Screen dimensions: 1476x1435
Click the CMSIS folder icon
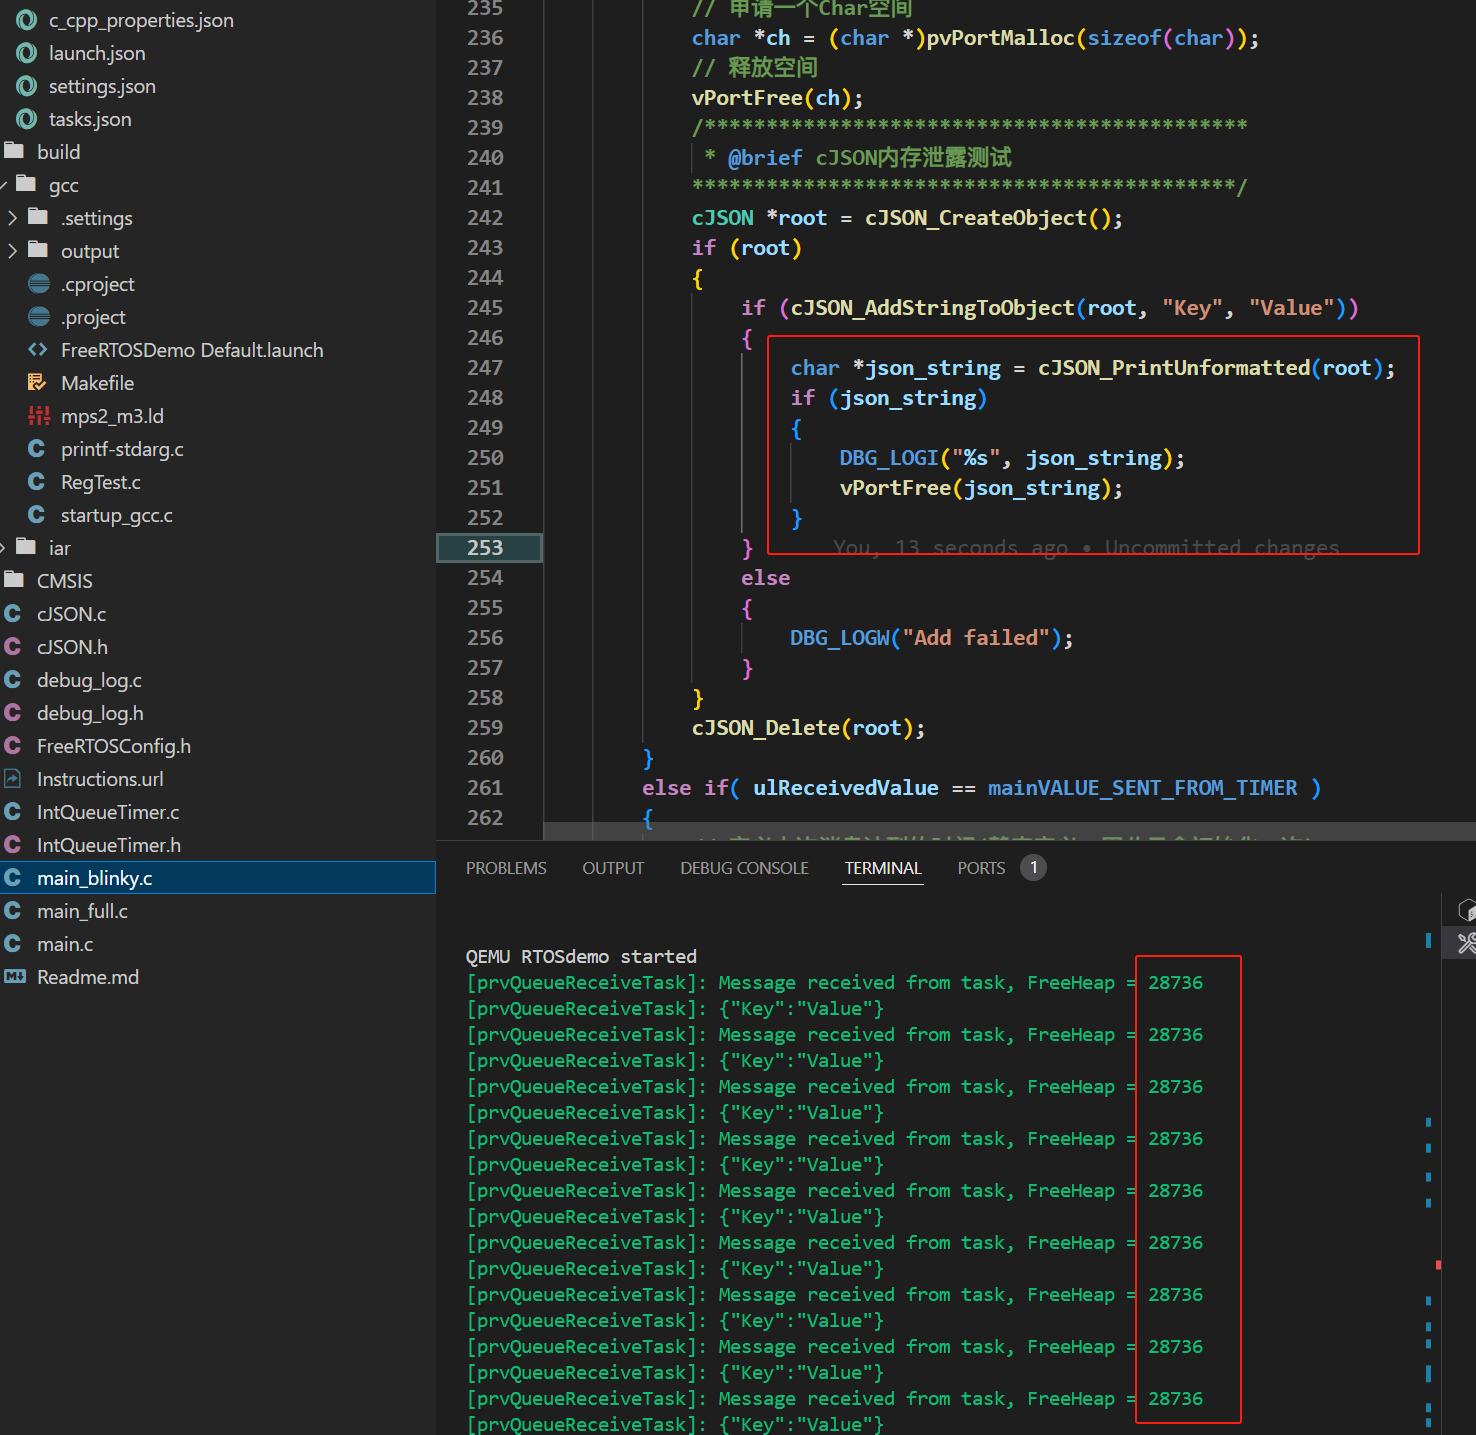(x=14, y=580)
